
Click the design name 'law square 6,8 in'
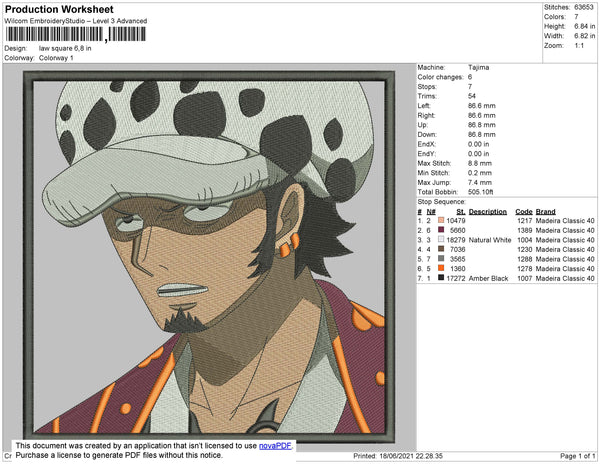pos(65,48)
